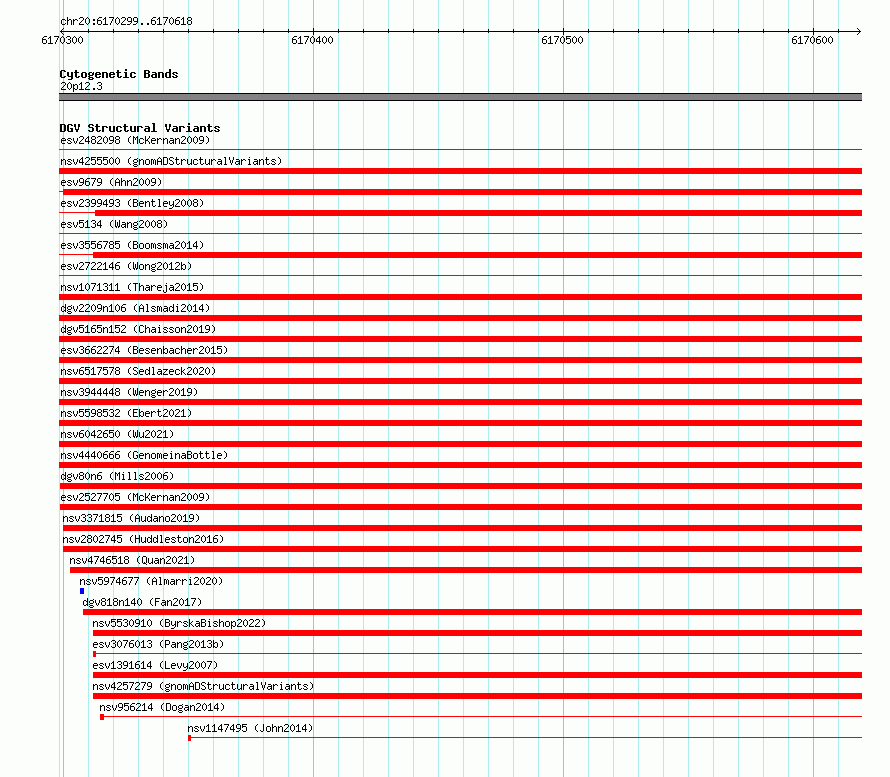Click the esv2482098 (McKernan2009) variant label

point(135,140)
